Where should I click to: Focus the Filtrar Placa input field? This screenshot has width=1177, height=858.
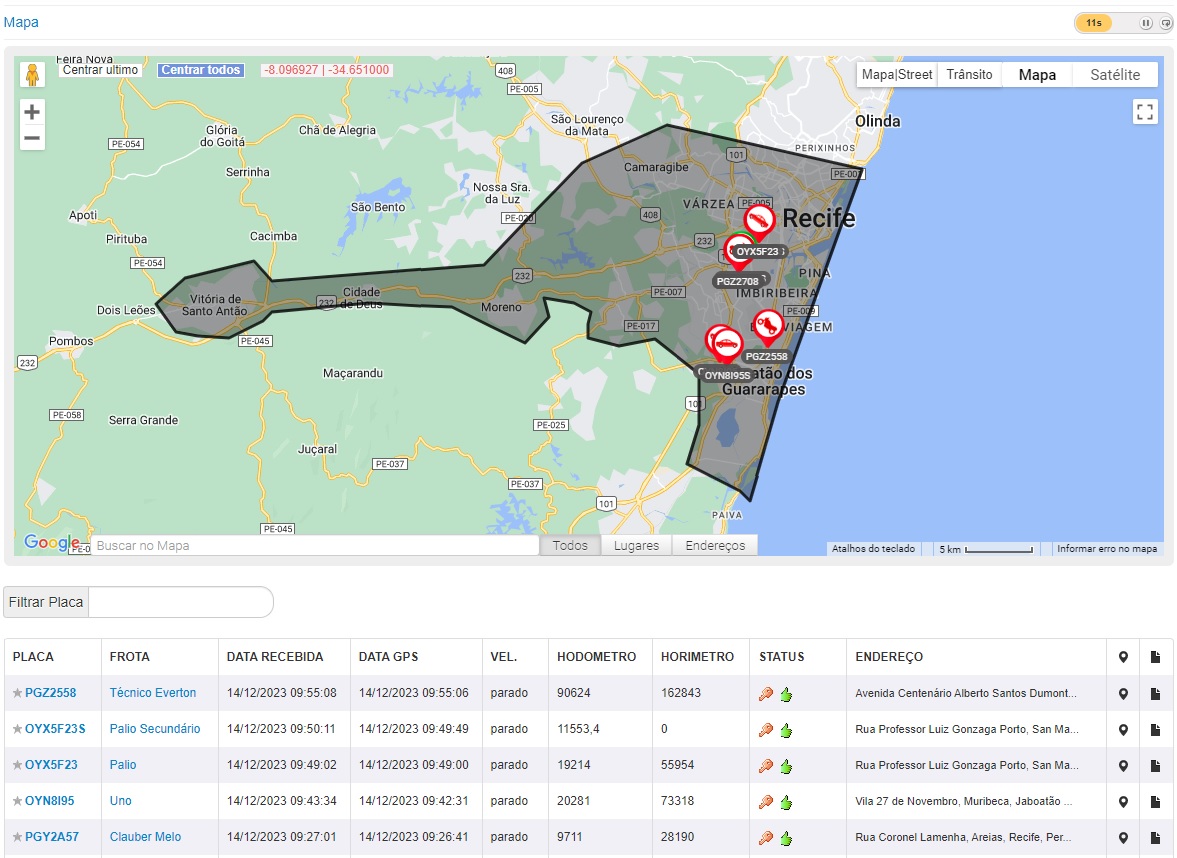click(180, 602)
